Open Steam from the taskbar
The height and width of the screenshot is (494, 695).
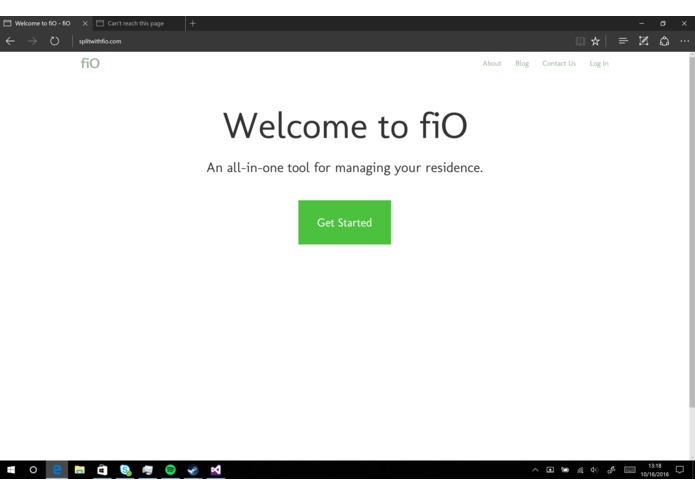click(193, 470)
